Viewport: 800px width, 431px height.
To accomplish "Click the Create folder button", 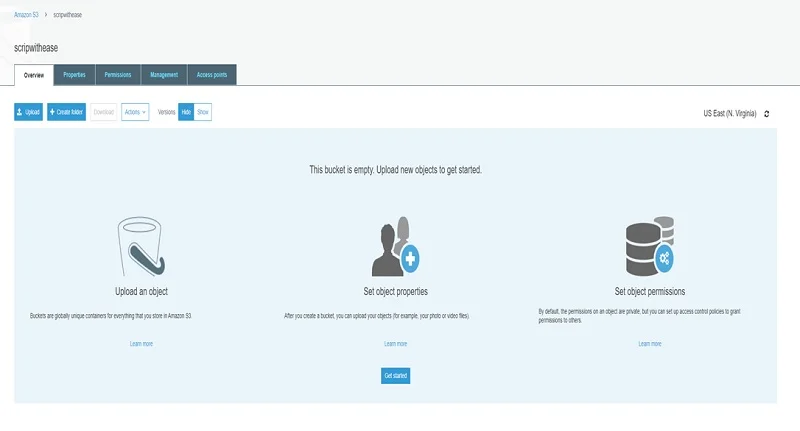I will point(66,112).
